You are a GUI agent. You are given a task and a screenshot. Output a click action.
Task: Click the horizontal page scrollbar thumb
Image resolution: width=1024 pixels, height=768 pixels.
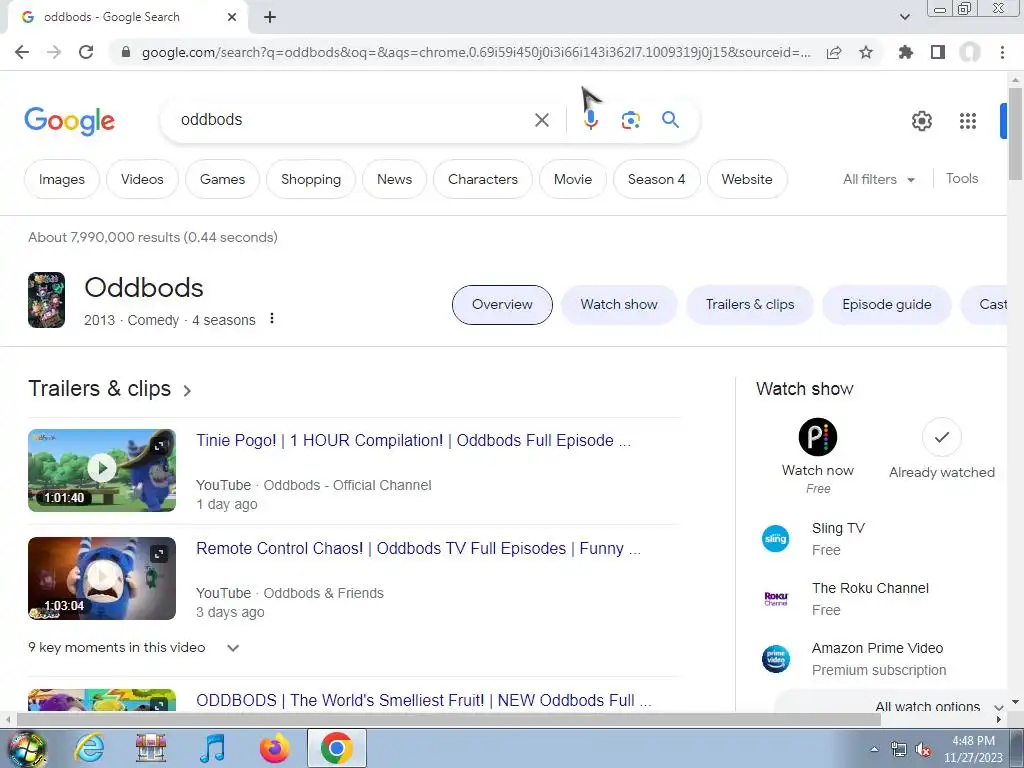449,720
